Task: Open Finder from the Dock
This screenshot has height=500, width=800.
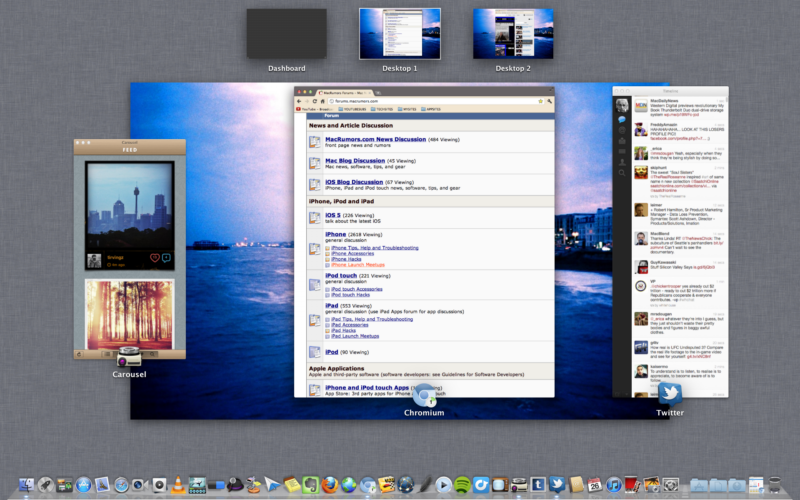Action: click(x=27, y=485)
